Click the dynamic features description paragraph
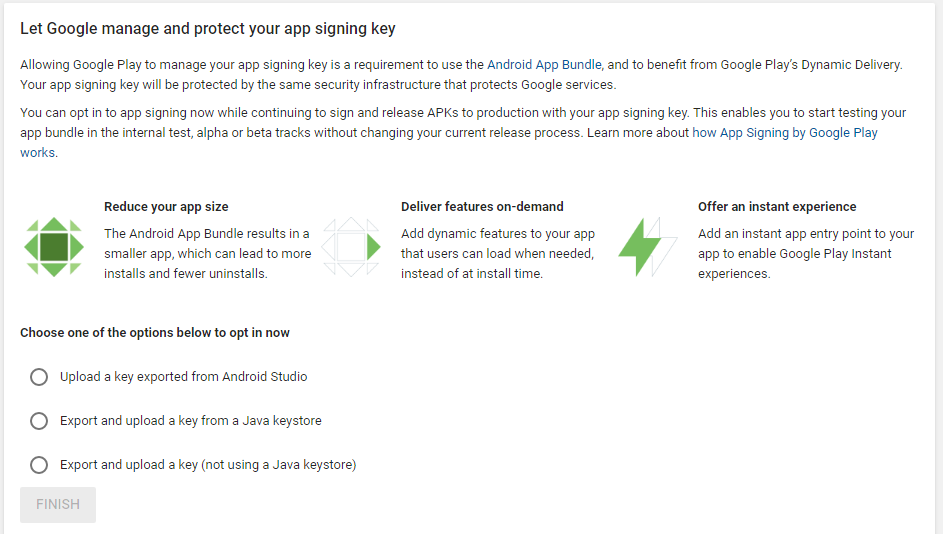This screenshot has height=534, width=943. (498, 254)
